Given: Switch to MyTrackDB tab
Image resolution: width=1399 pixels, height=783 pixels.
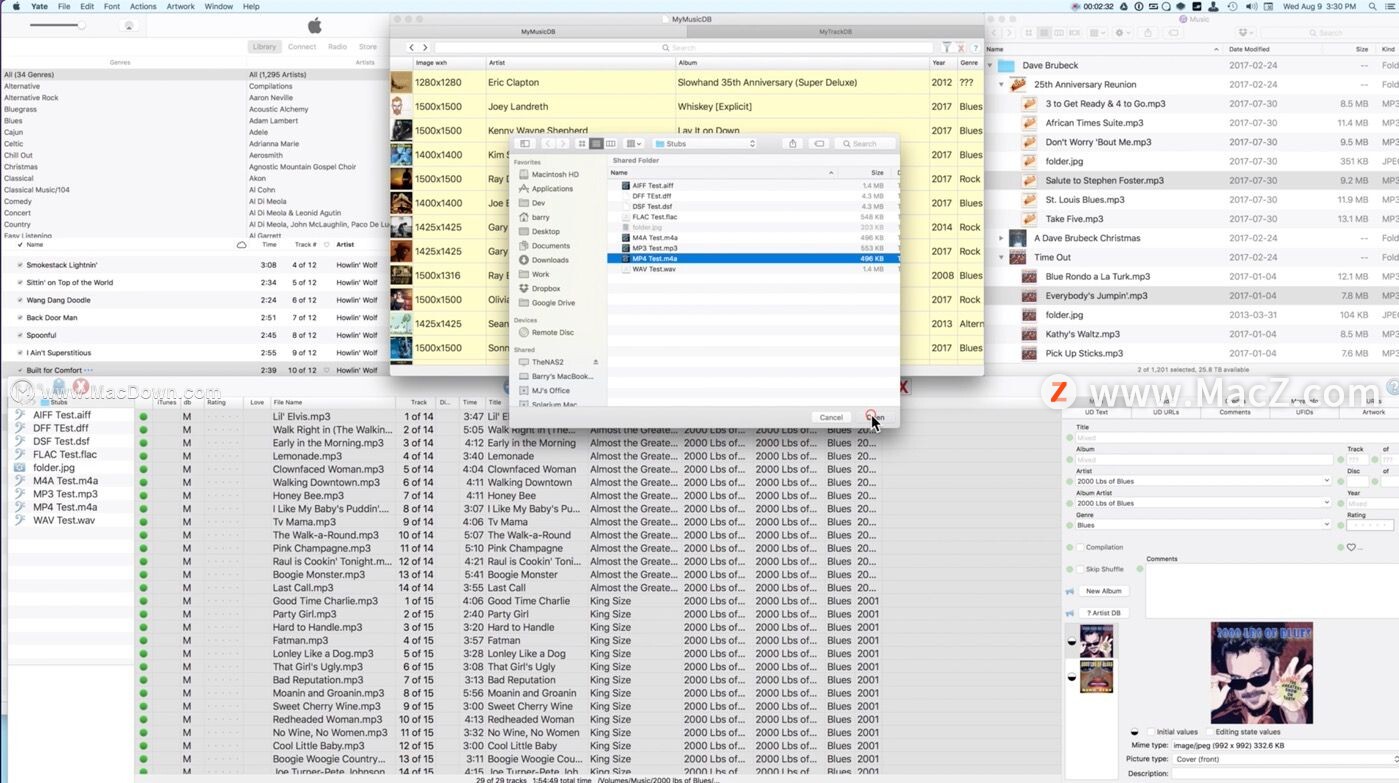Looking at the screenshot, I should click(836, 31).
